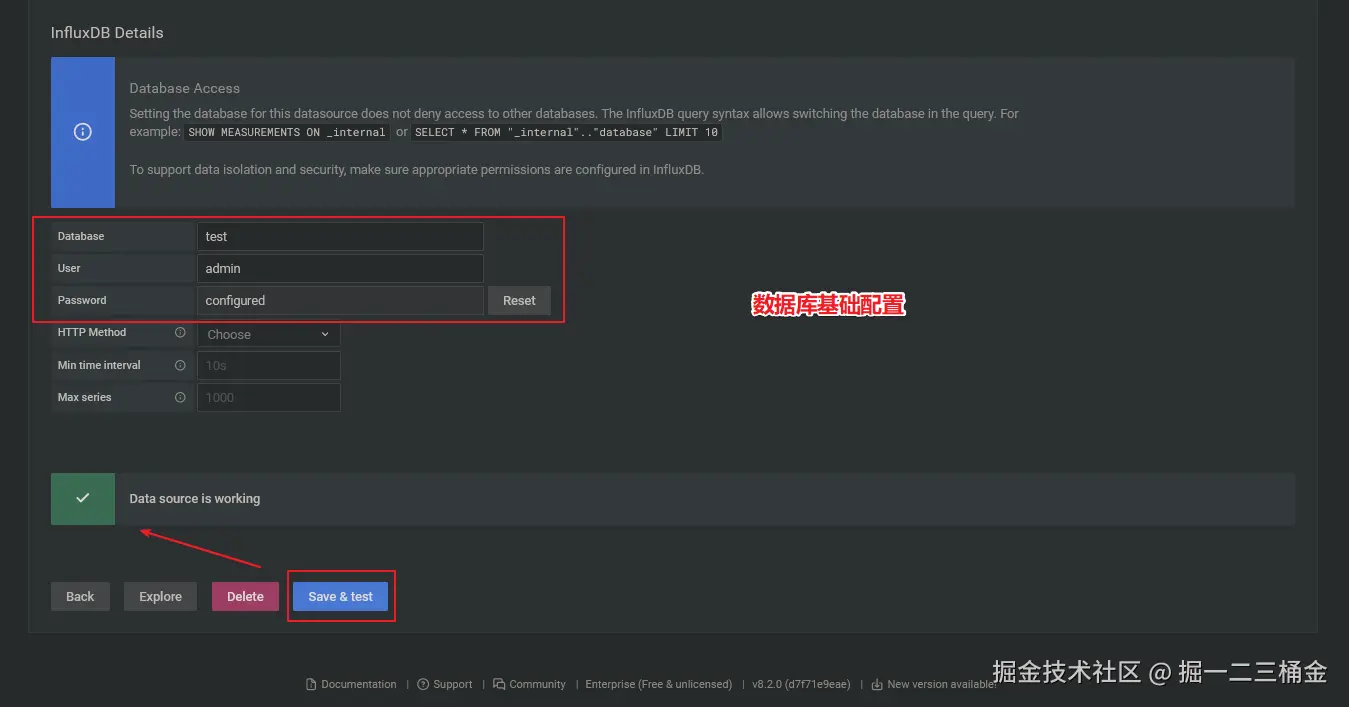Click the InfluxDB Details heading
This screenshot has height=707, width=1349.
(x=107, y=32)
